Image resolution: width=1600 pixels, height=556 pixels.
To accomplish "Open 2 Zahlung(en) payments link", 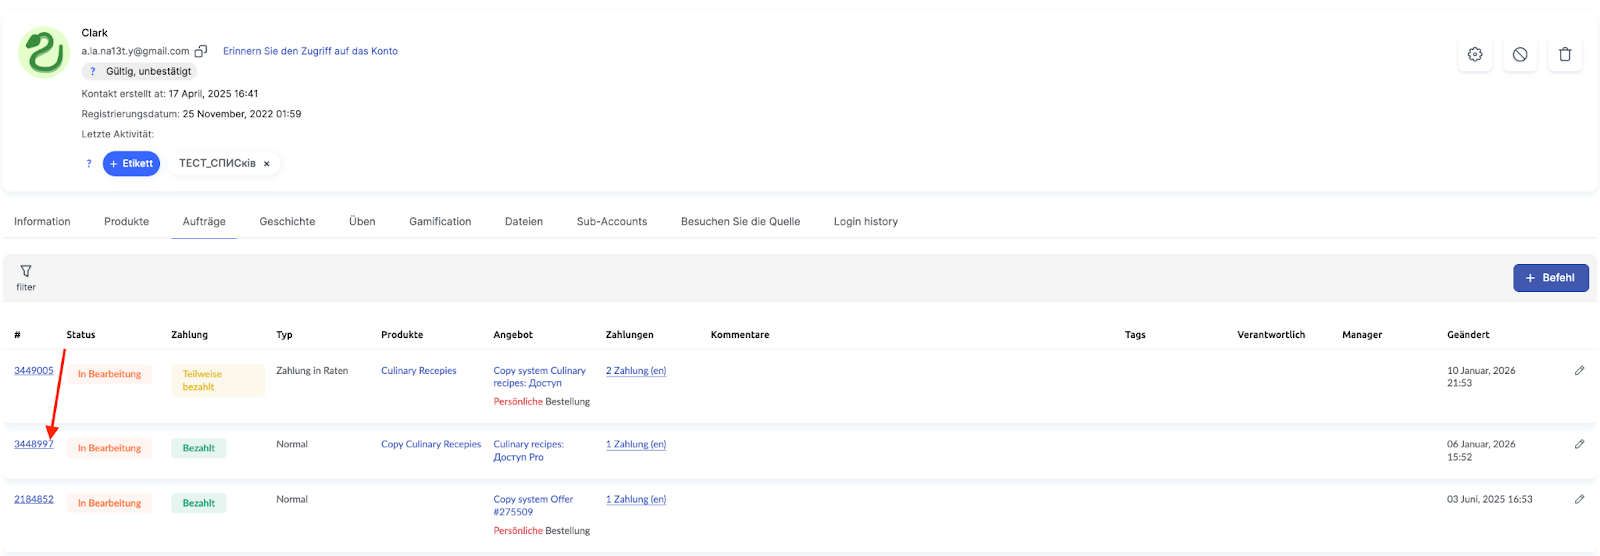I will [636, 371].
